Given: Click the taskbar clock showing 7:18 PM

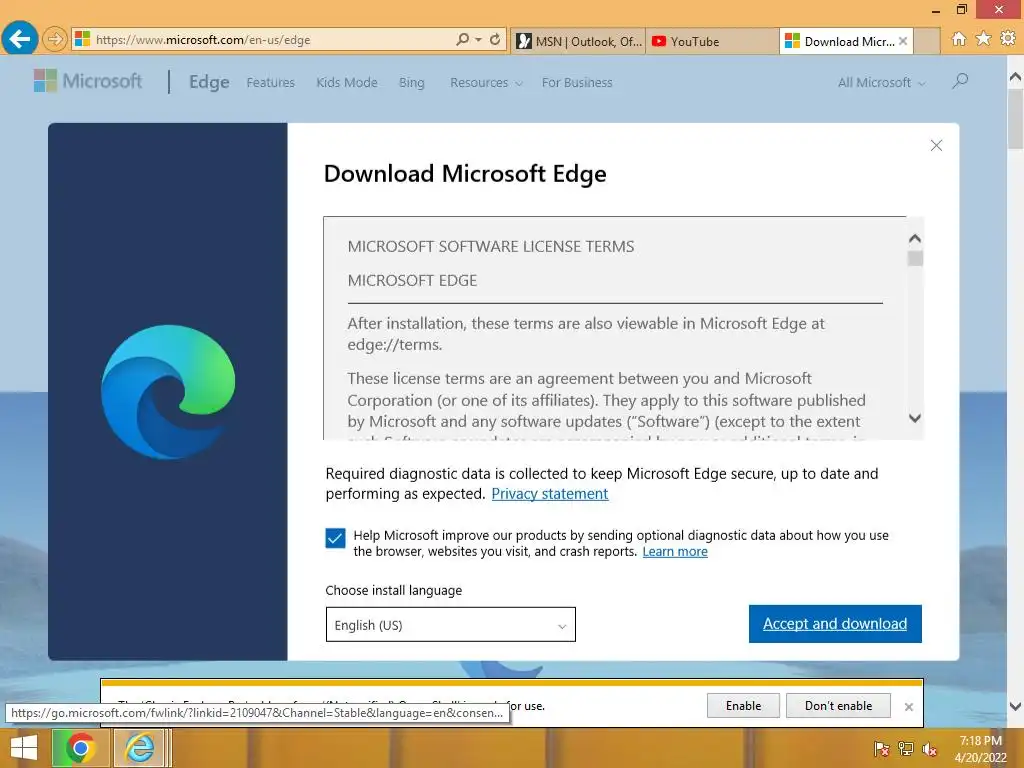Looking at the screenshot, I should coord(980,749).
